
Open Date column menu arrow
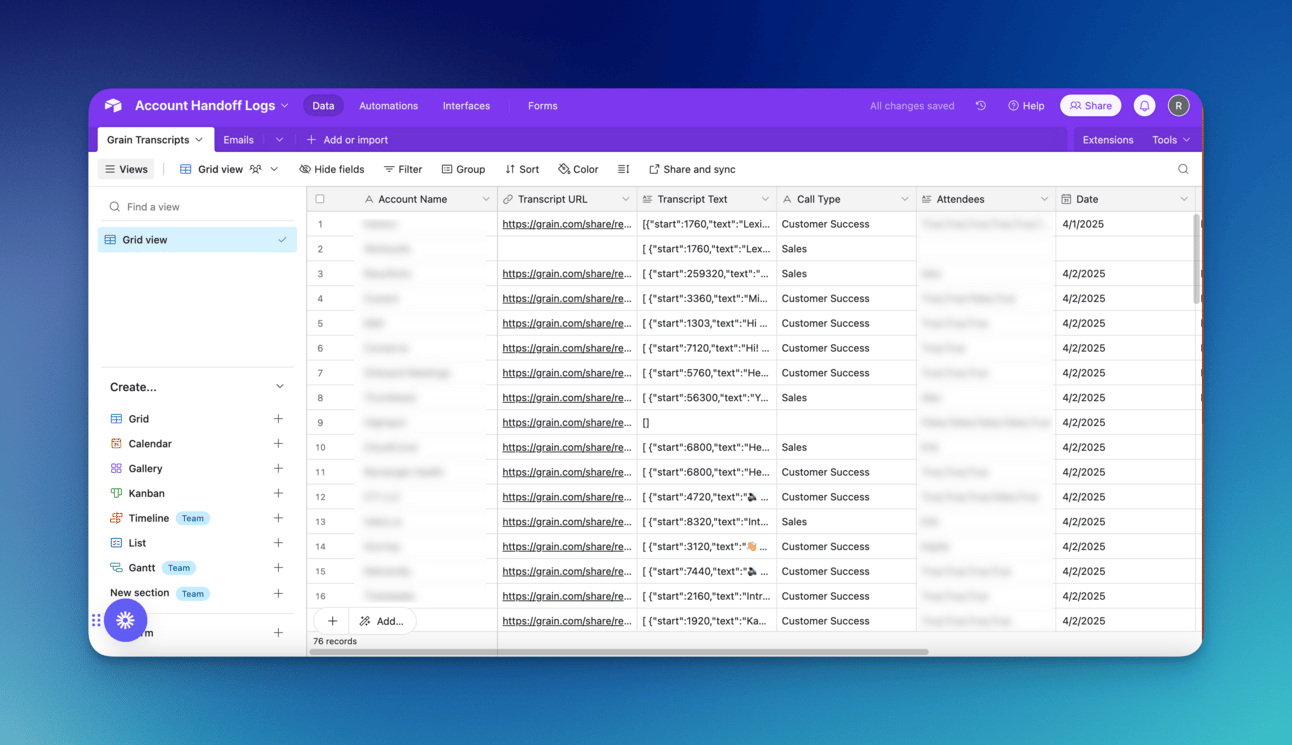[1184, 199]
